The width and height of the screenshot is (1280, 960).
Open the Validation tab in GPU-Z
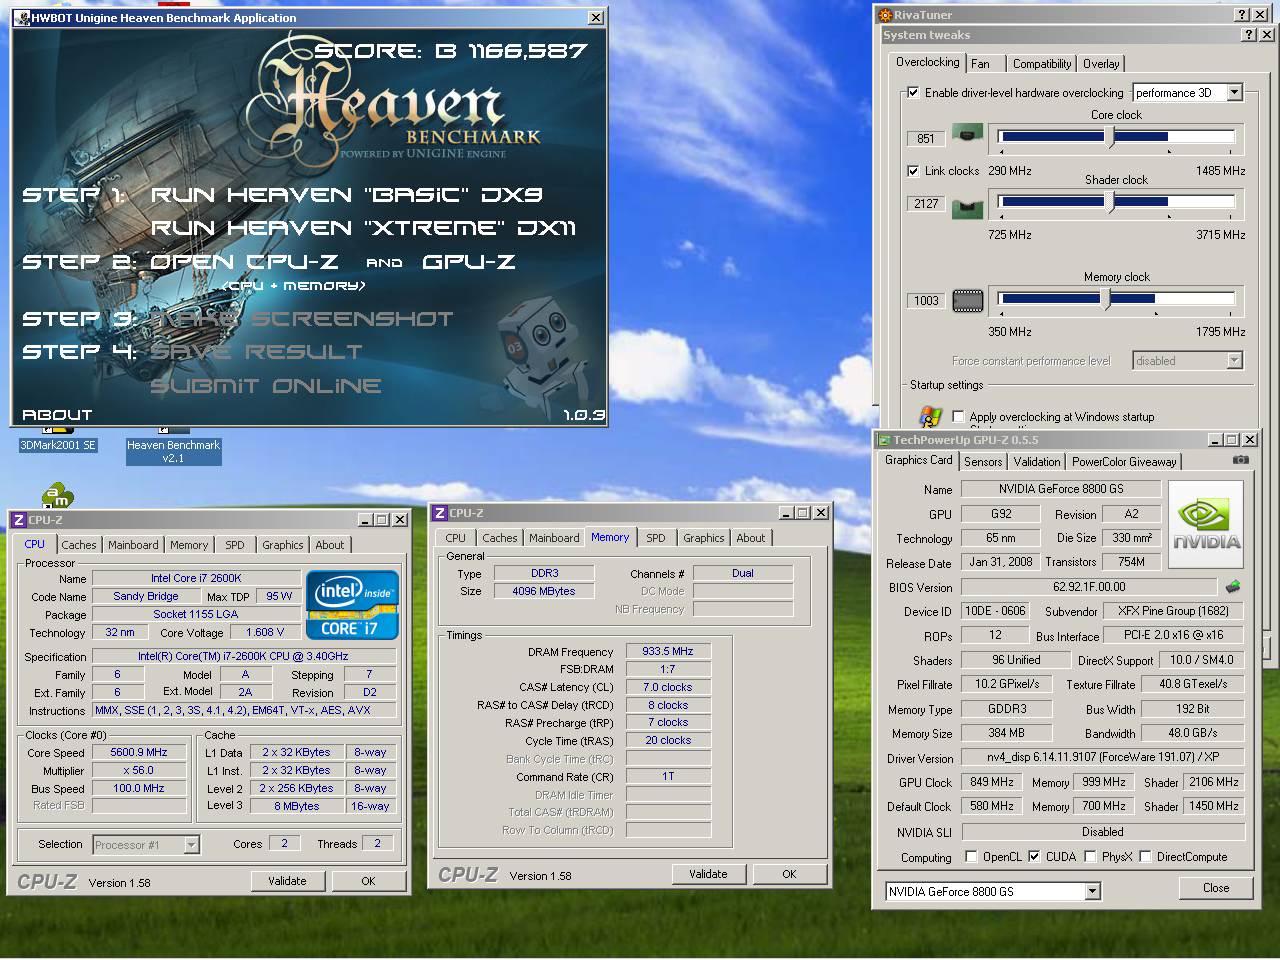(x=1037, y=461)
